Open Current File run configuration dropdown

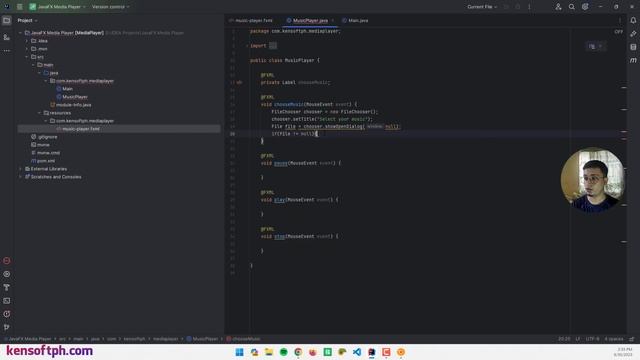[x=482, y=7]
